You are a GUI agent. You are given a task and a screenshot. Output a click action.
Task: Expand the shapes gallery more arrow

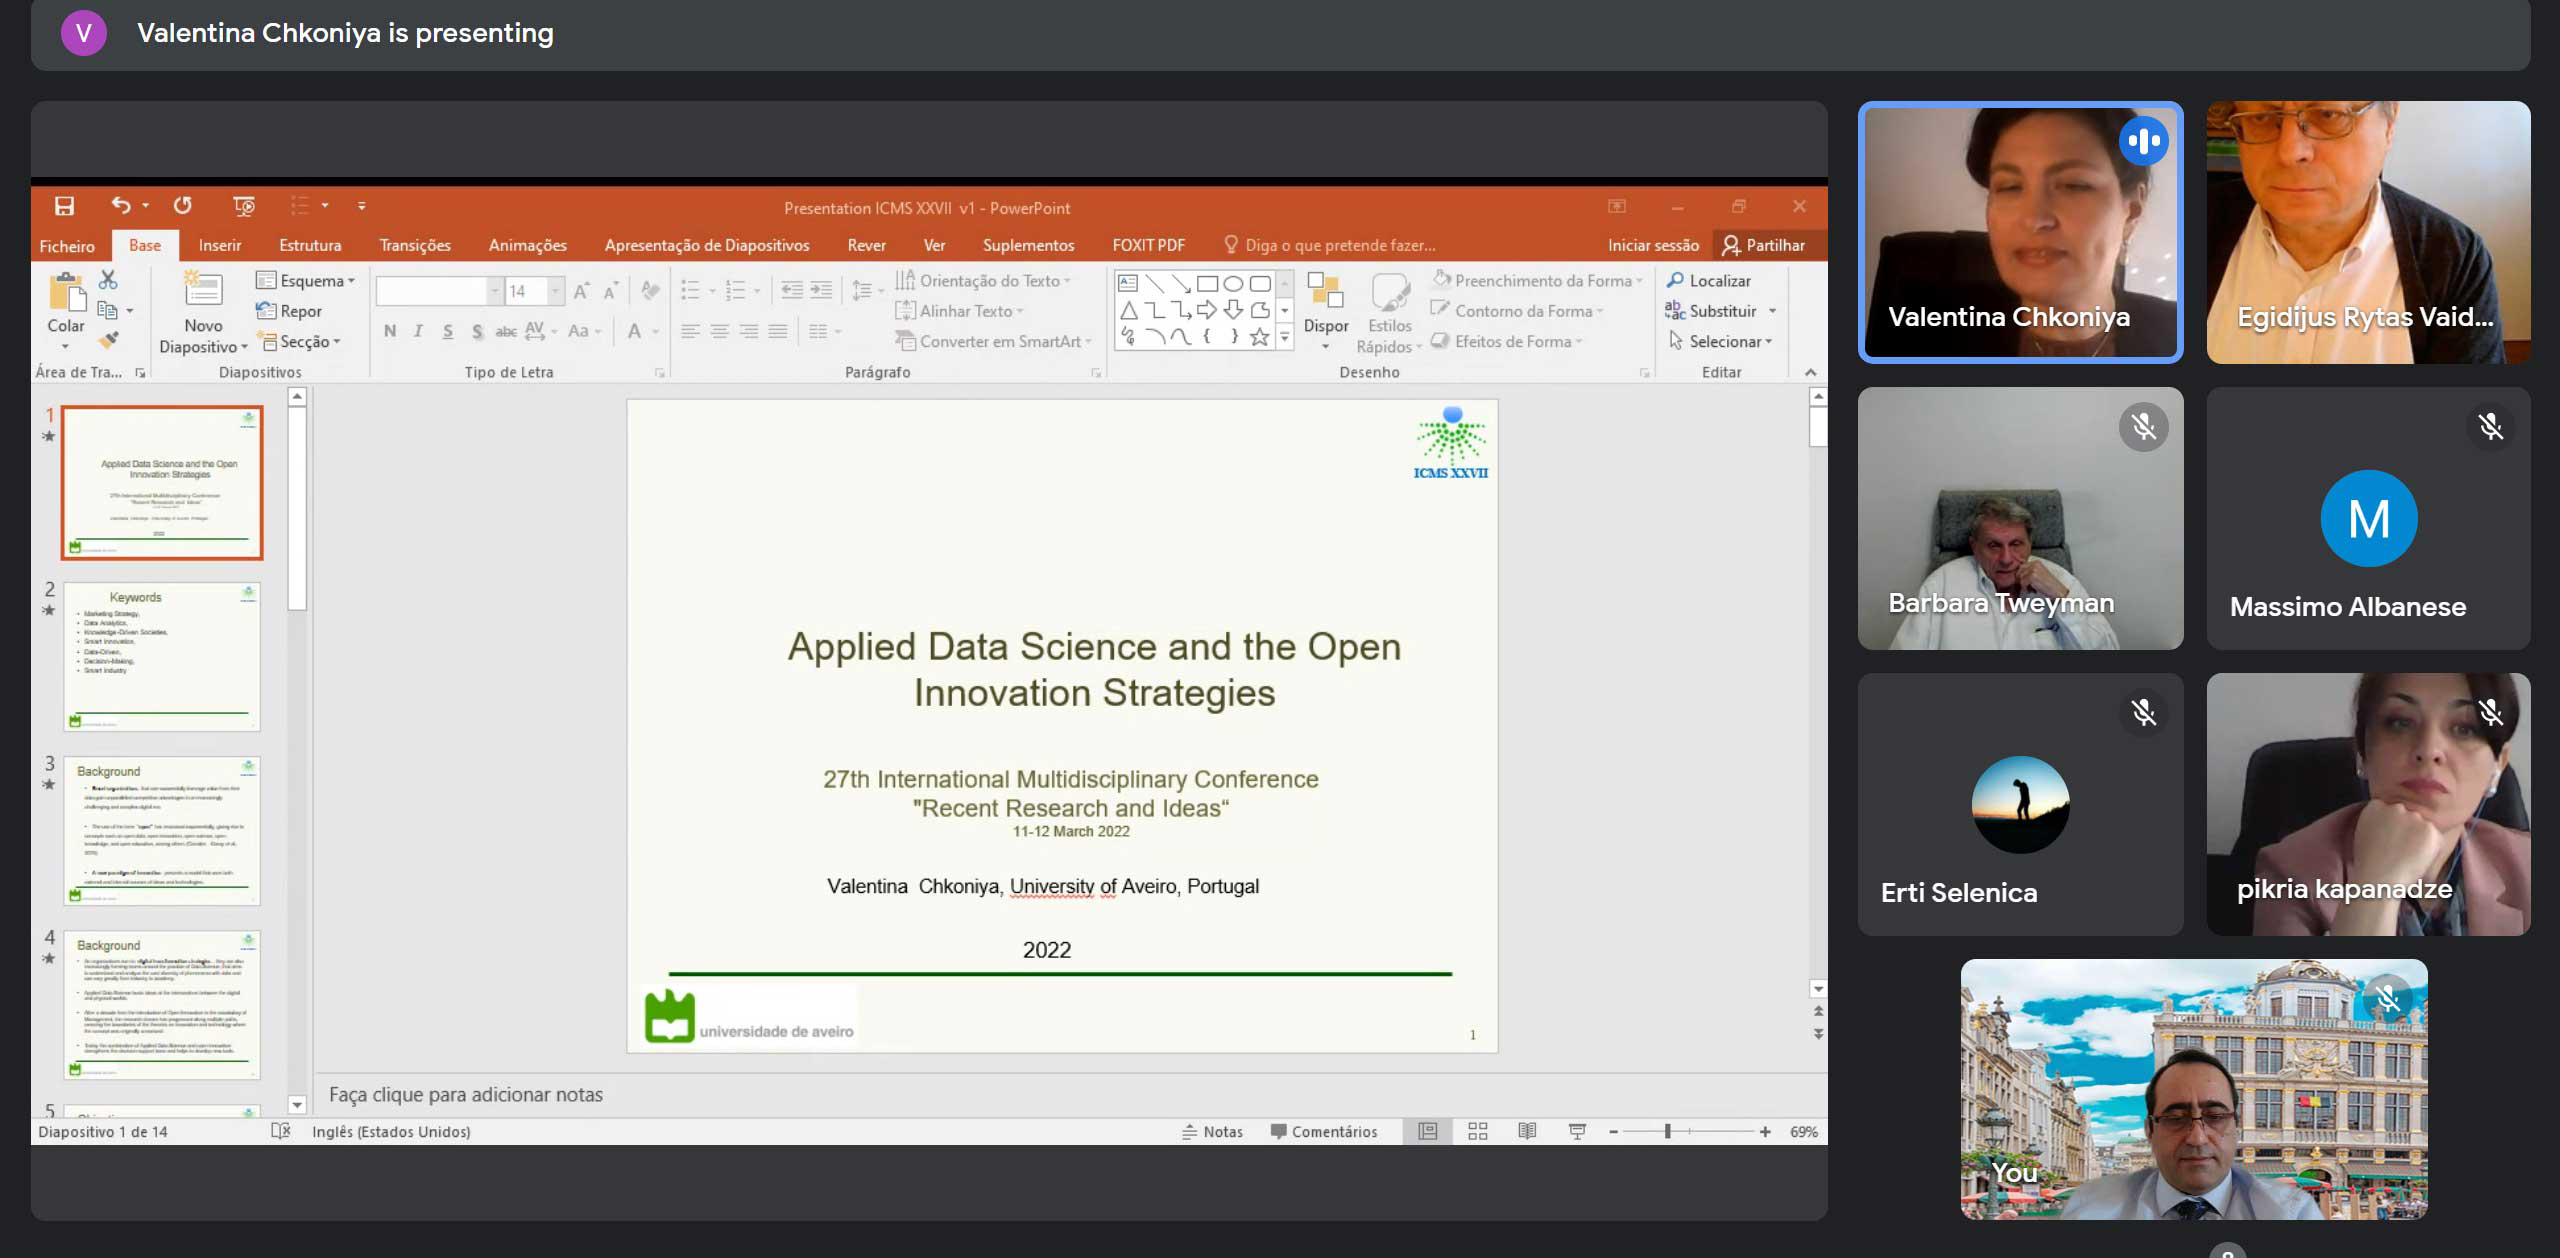pyautogui.click(x=1285, y=339)
